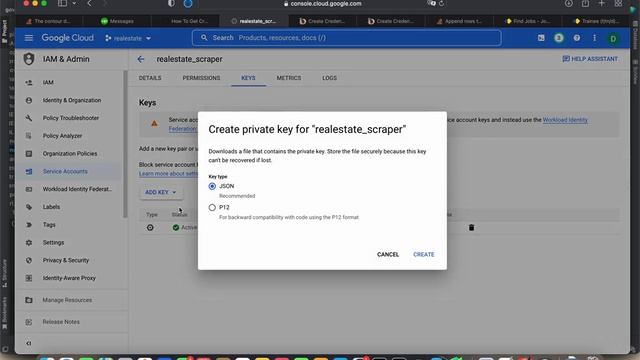Cancel the create private key dialog
The height and width of the screenshot is (360, 640).
coord(388,254)
